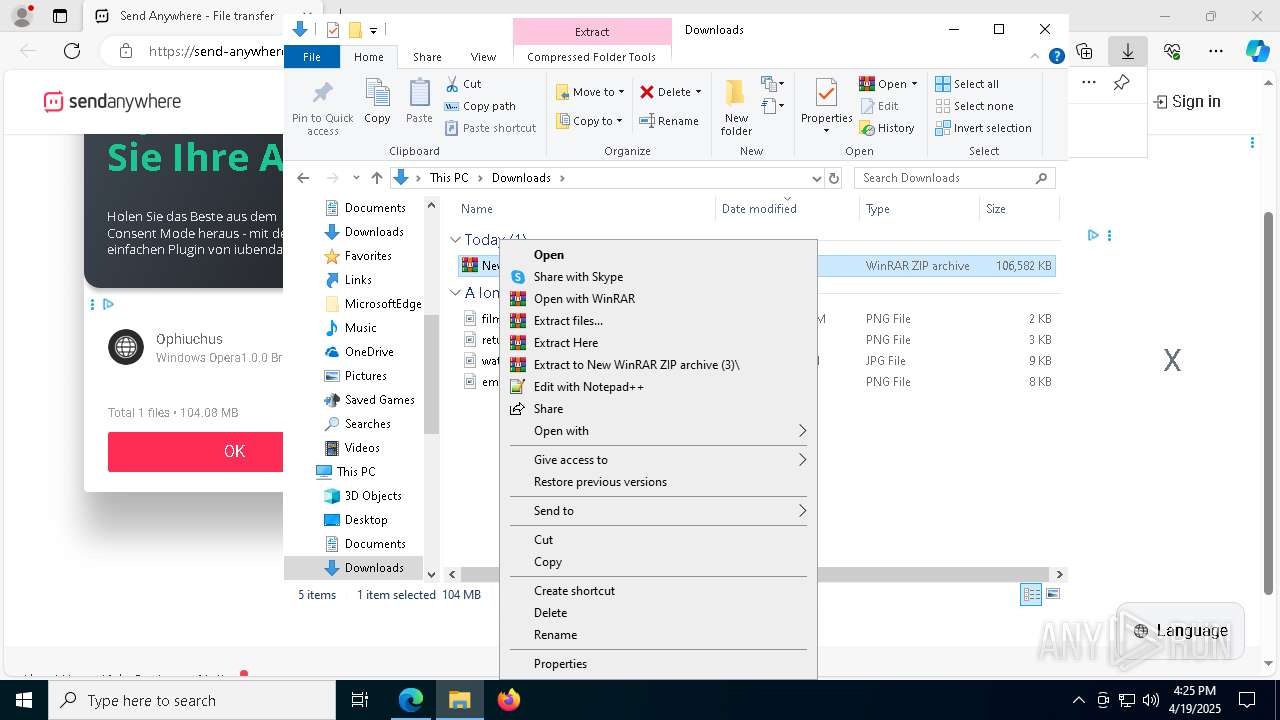Switch to the View ribbon tab
Viewport: 1280px width, 720px height.
483,57
